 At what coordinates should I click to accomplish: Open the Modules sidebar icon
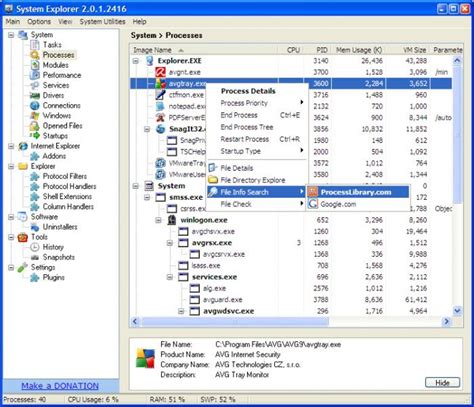point(35,65)
